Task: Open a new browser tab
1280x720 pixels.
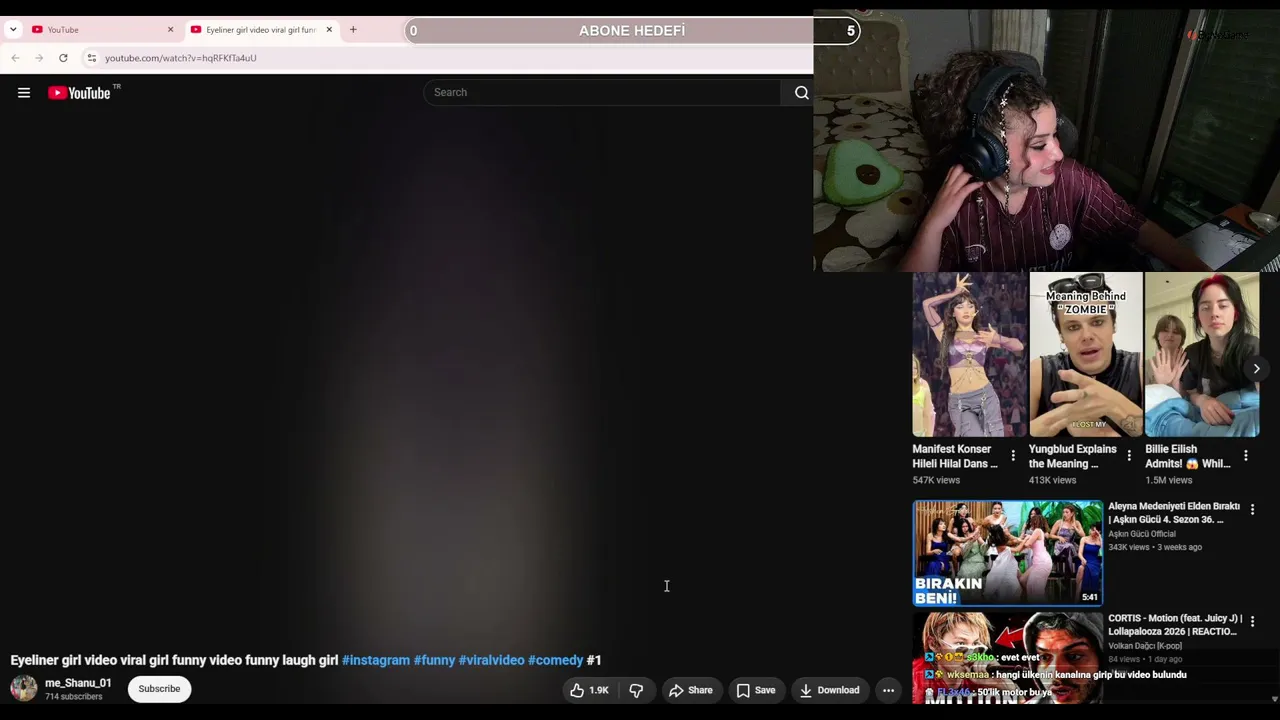Action: point(353,30)
